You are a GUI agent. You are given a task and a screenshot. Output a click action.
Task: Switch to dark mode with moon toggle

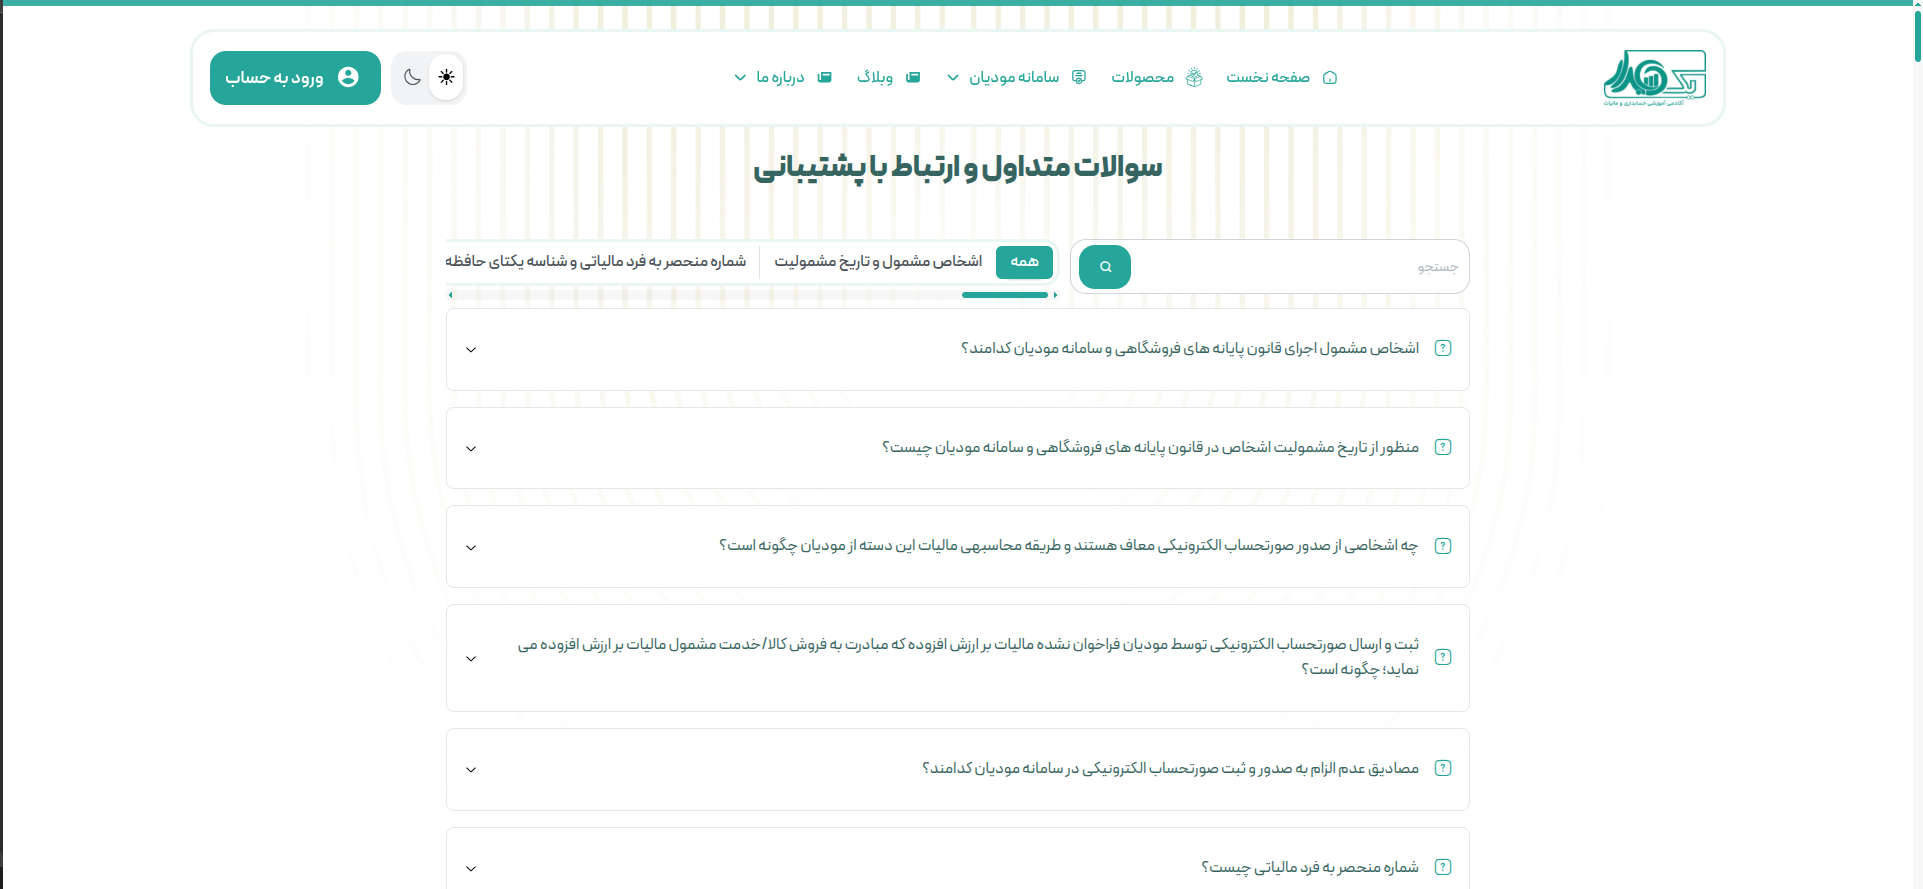pos(412,77)
